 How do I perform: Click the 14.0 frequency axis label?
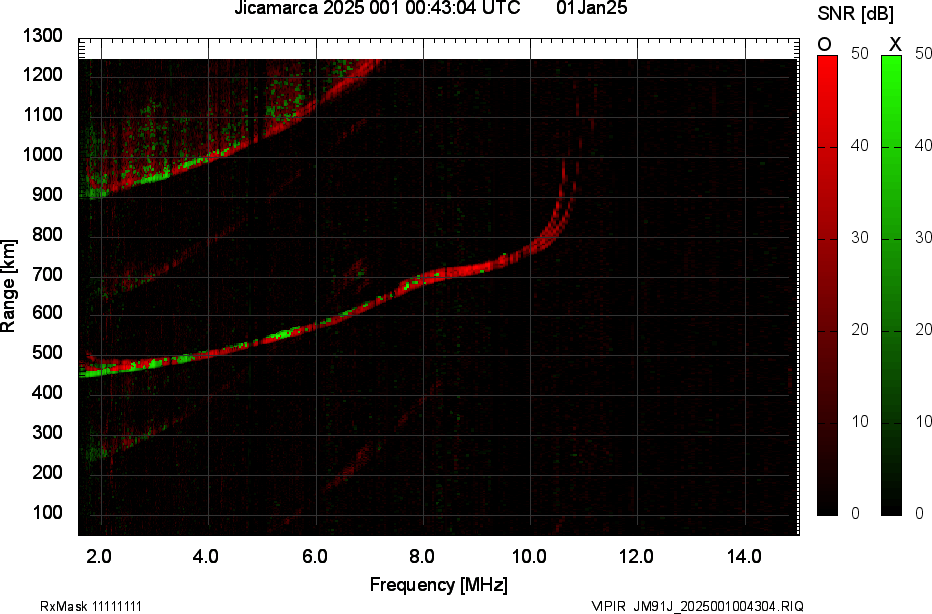point(744,556)
